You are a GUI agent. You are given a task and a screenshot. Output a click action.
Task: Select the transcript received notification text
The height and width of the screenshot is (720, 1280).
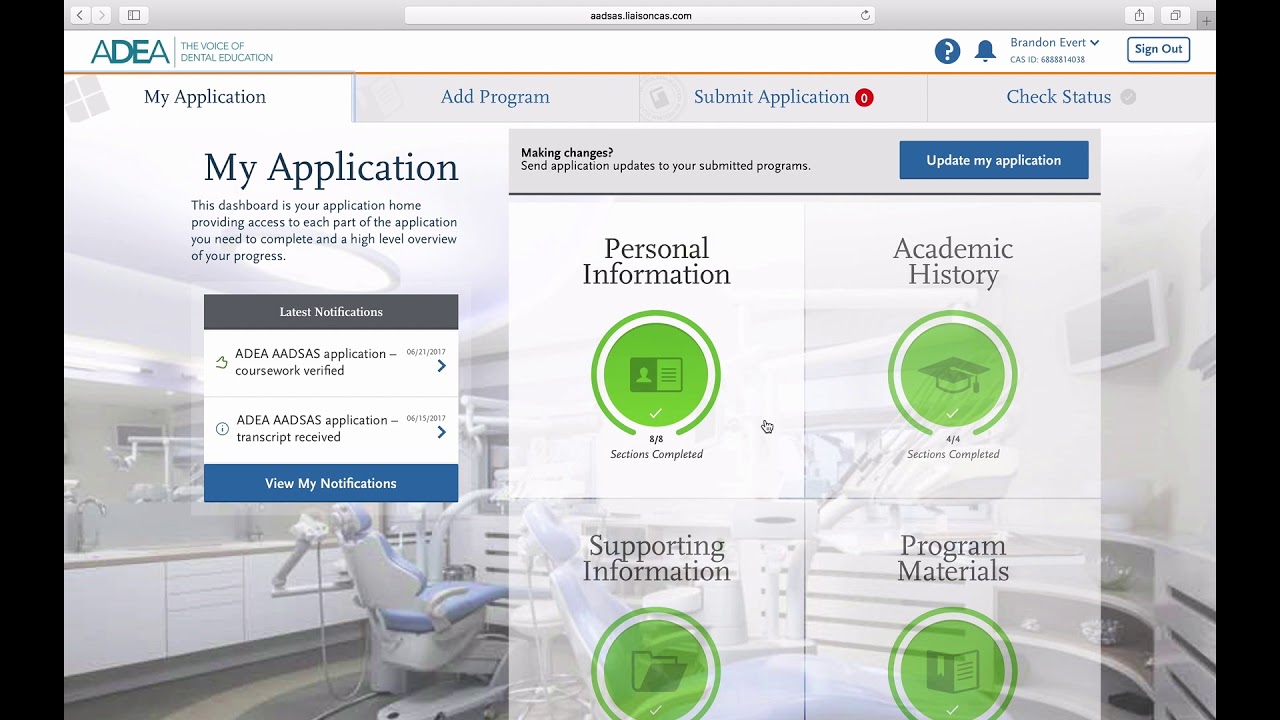pyautogui.click(x=317, y=428)
